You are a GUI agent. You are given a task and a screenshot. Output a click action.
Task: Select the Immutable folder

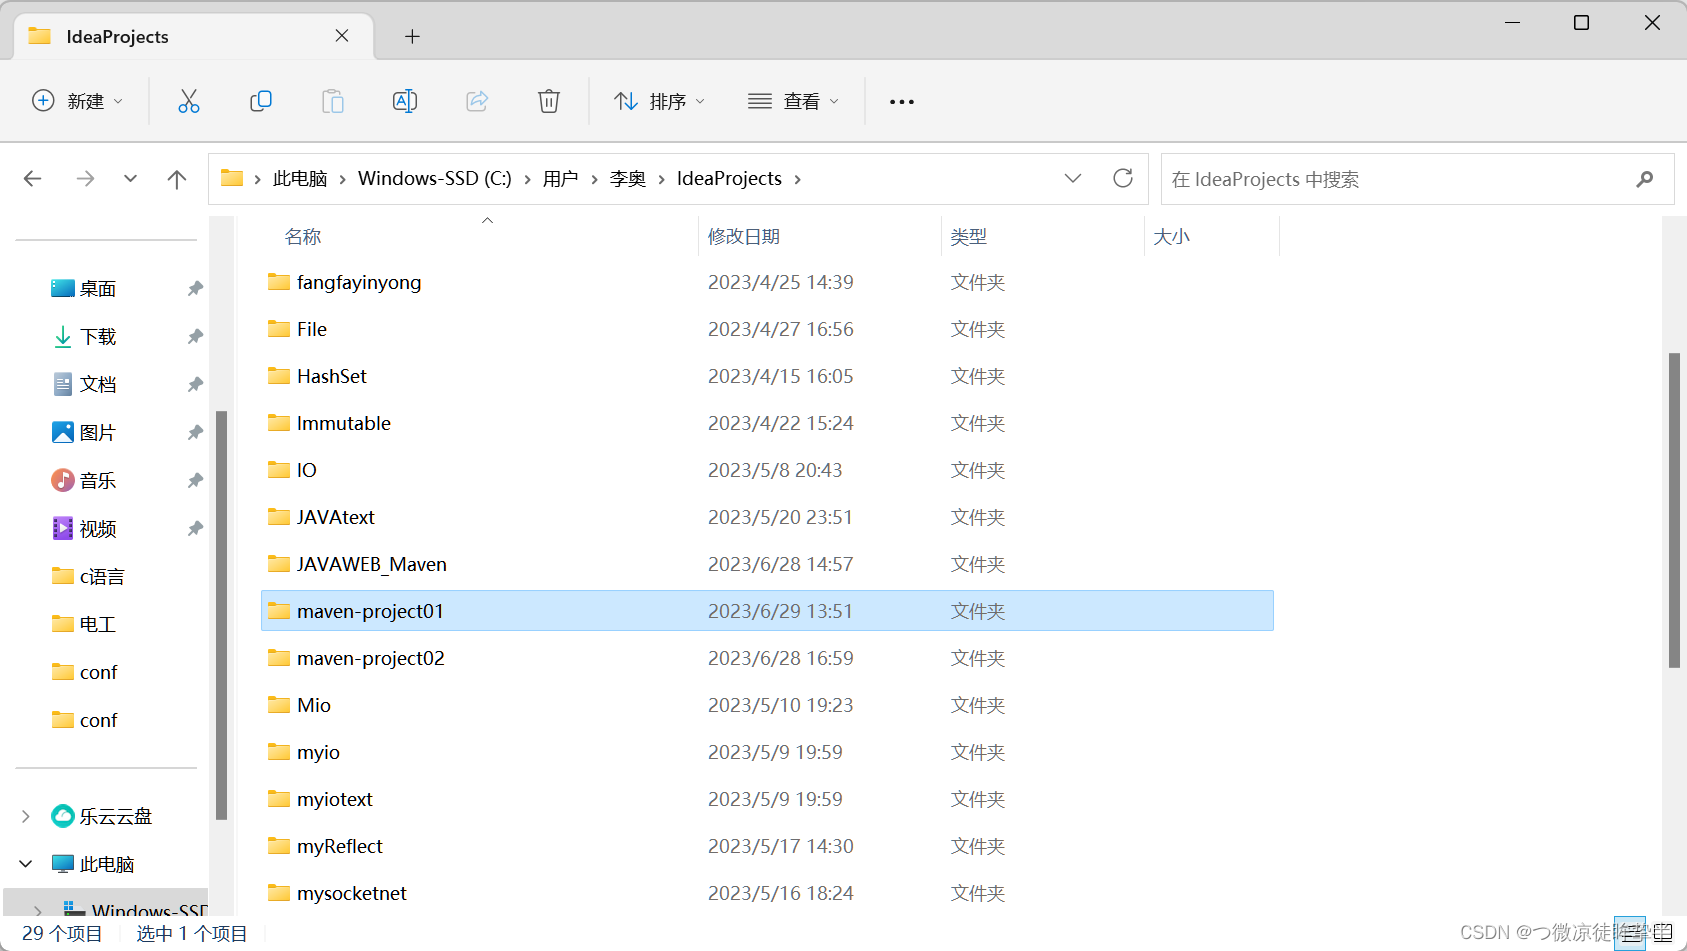point(767,423)
